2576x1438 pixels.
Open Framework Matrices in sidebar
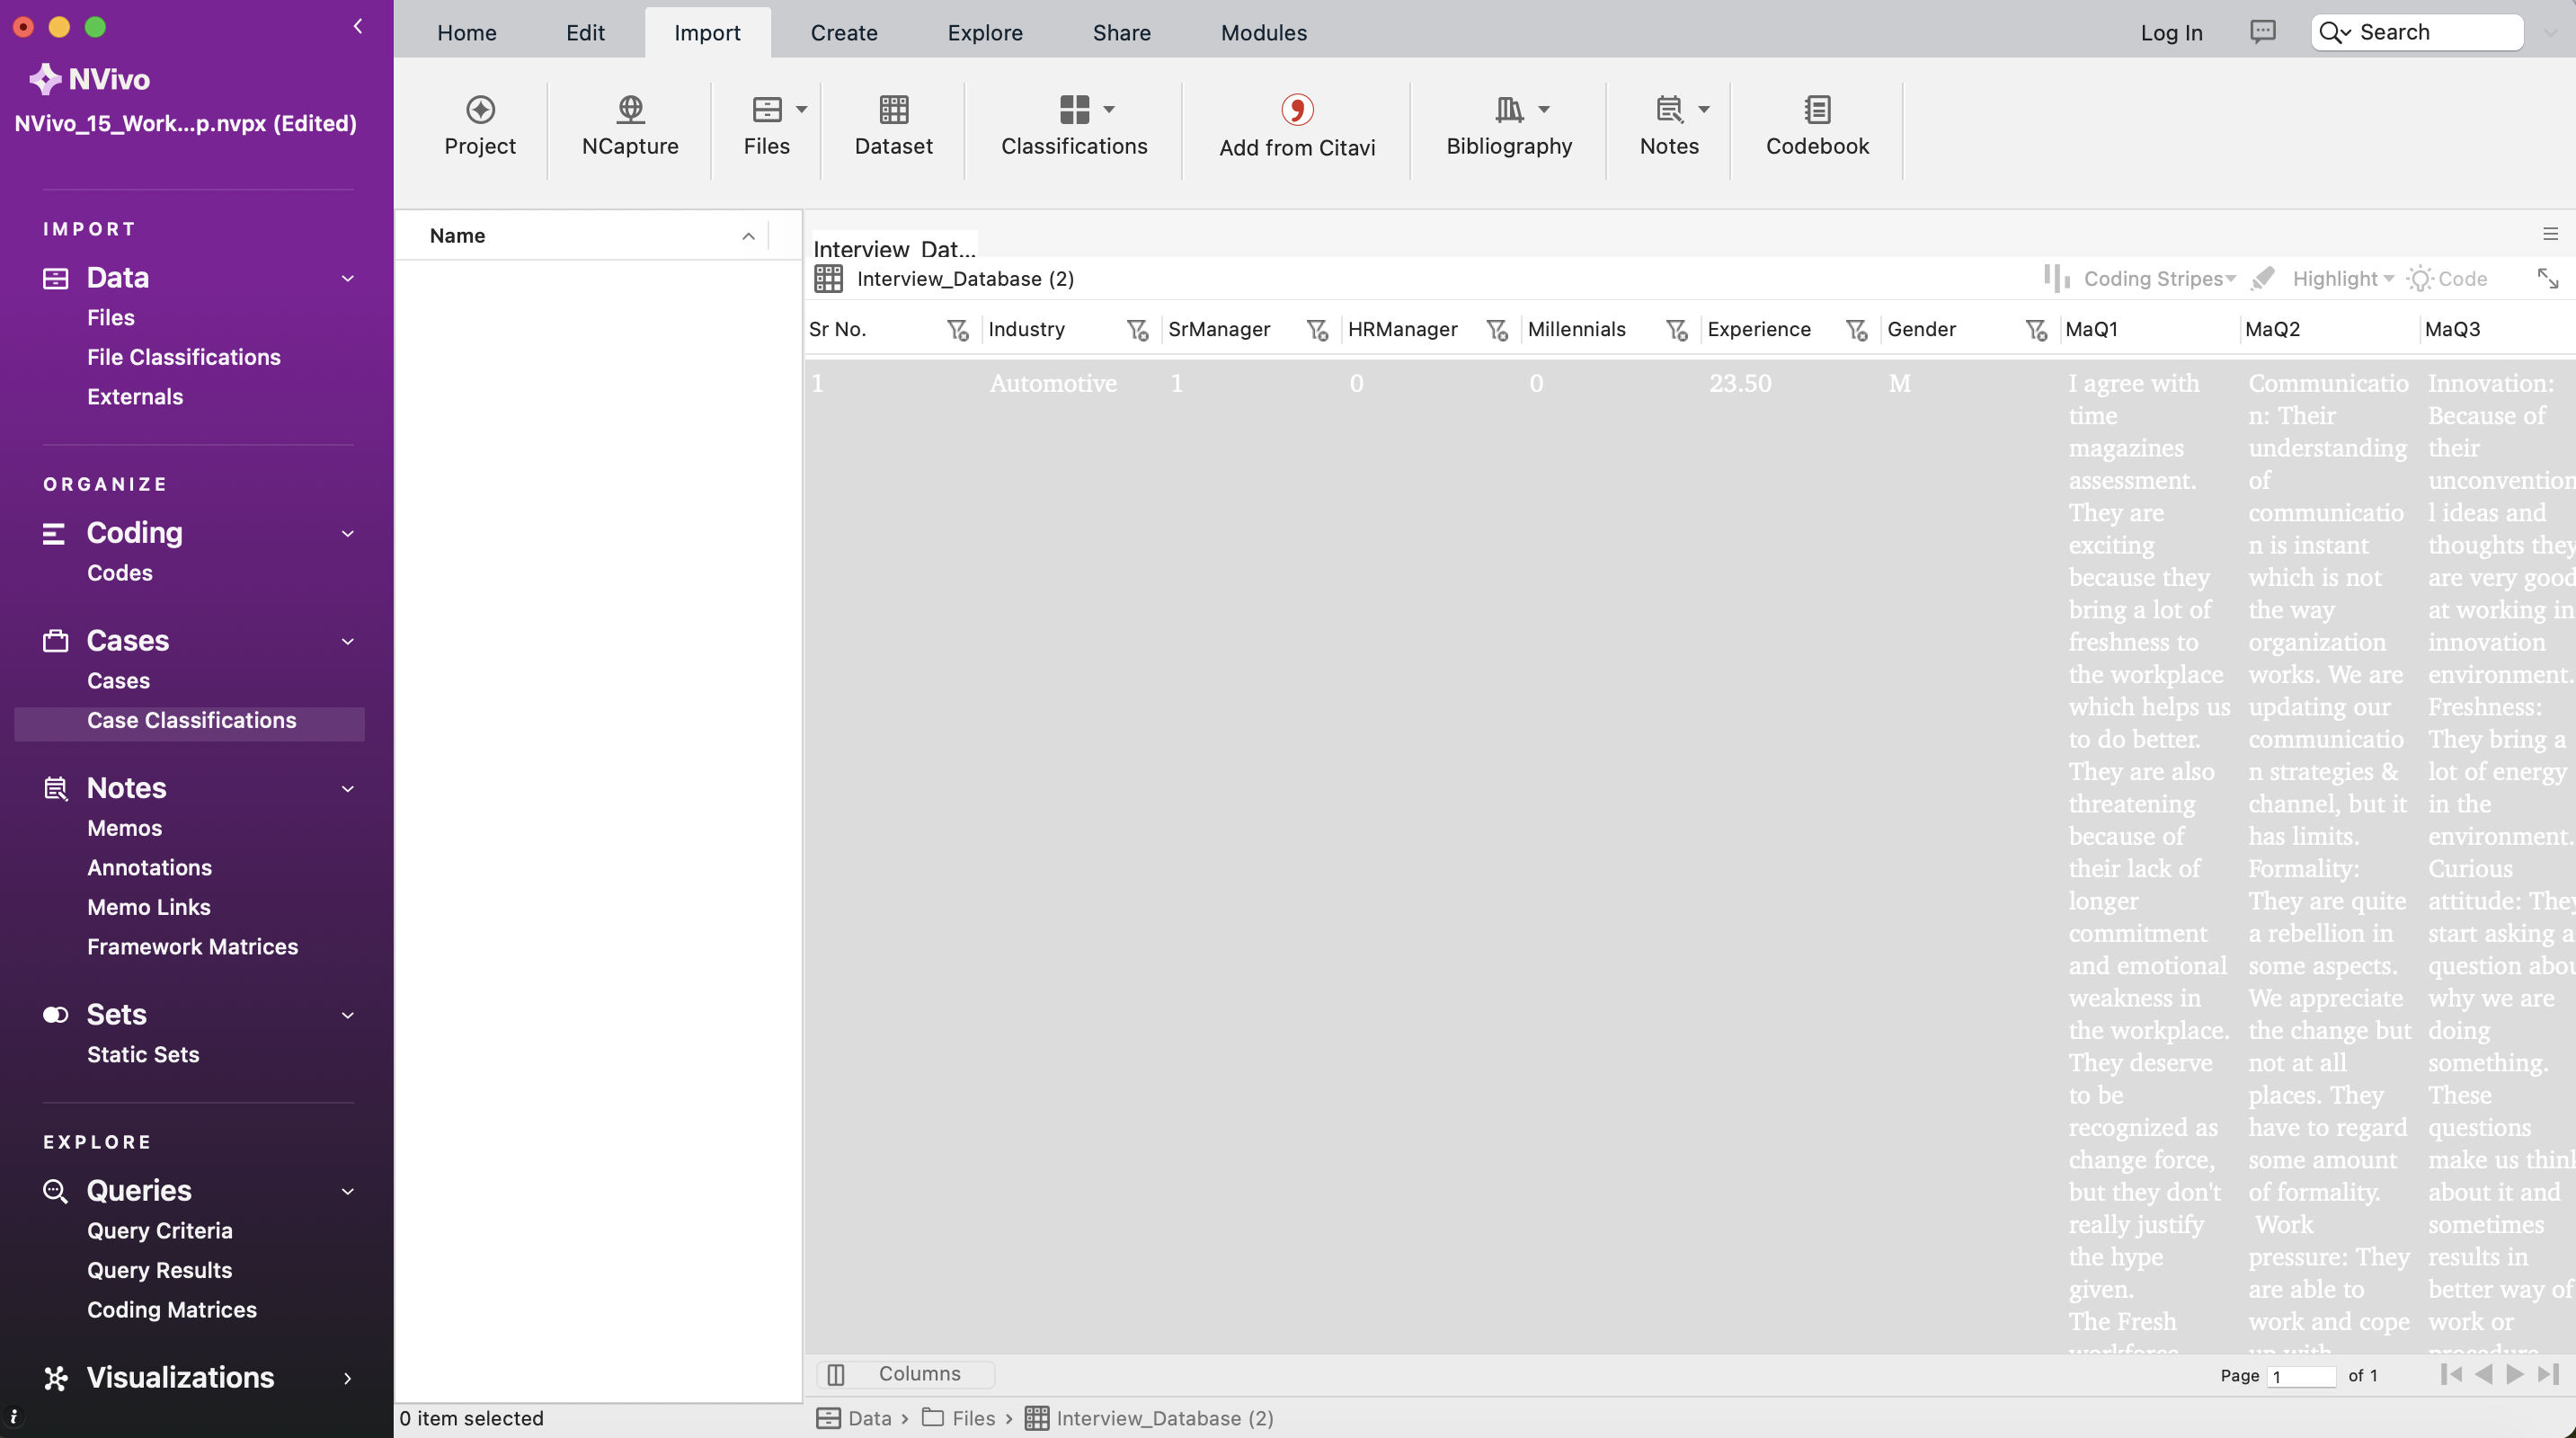click(x=192, y=947)
